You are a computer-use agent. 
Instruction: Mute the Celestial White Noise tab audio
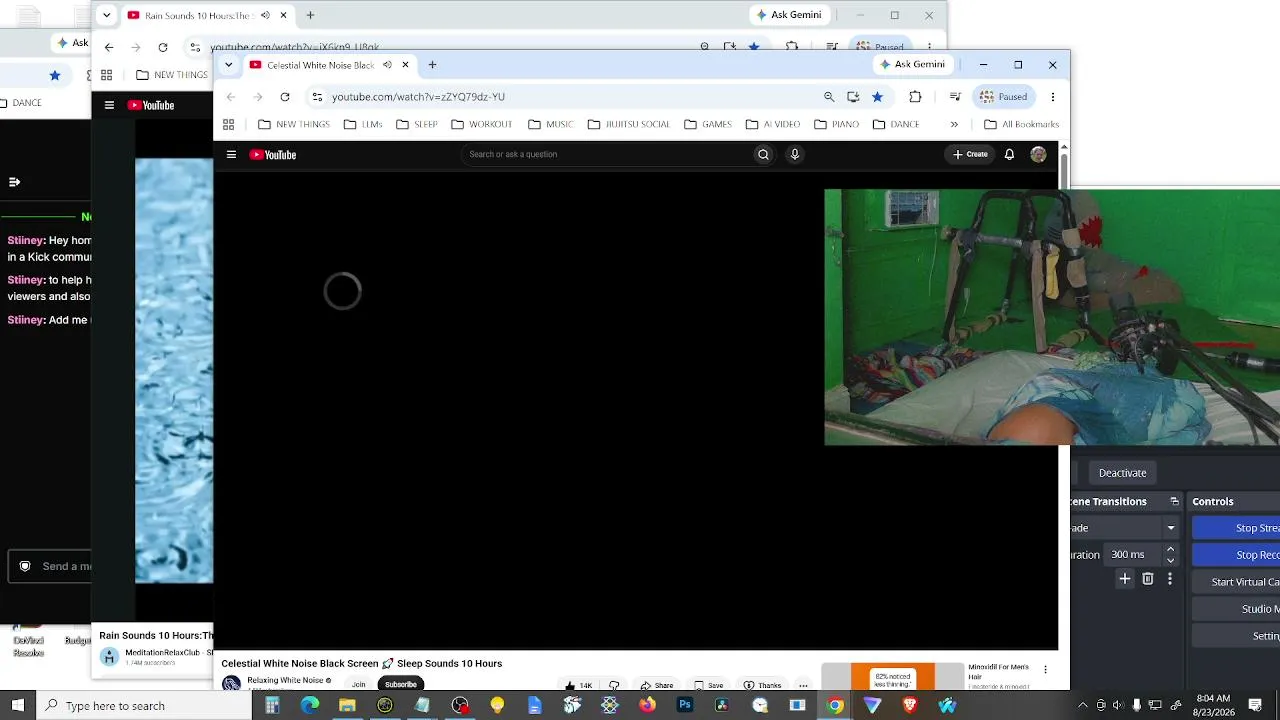point(387,65)
